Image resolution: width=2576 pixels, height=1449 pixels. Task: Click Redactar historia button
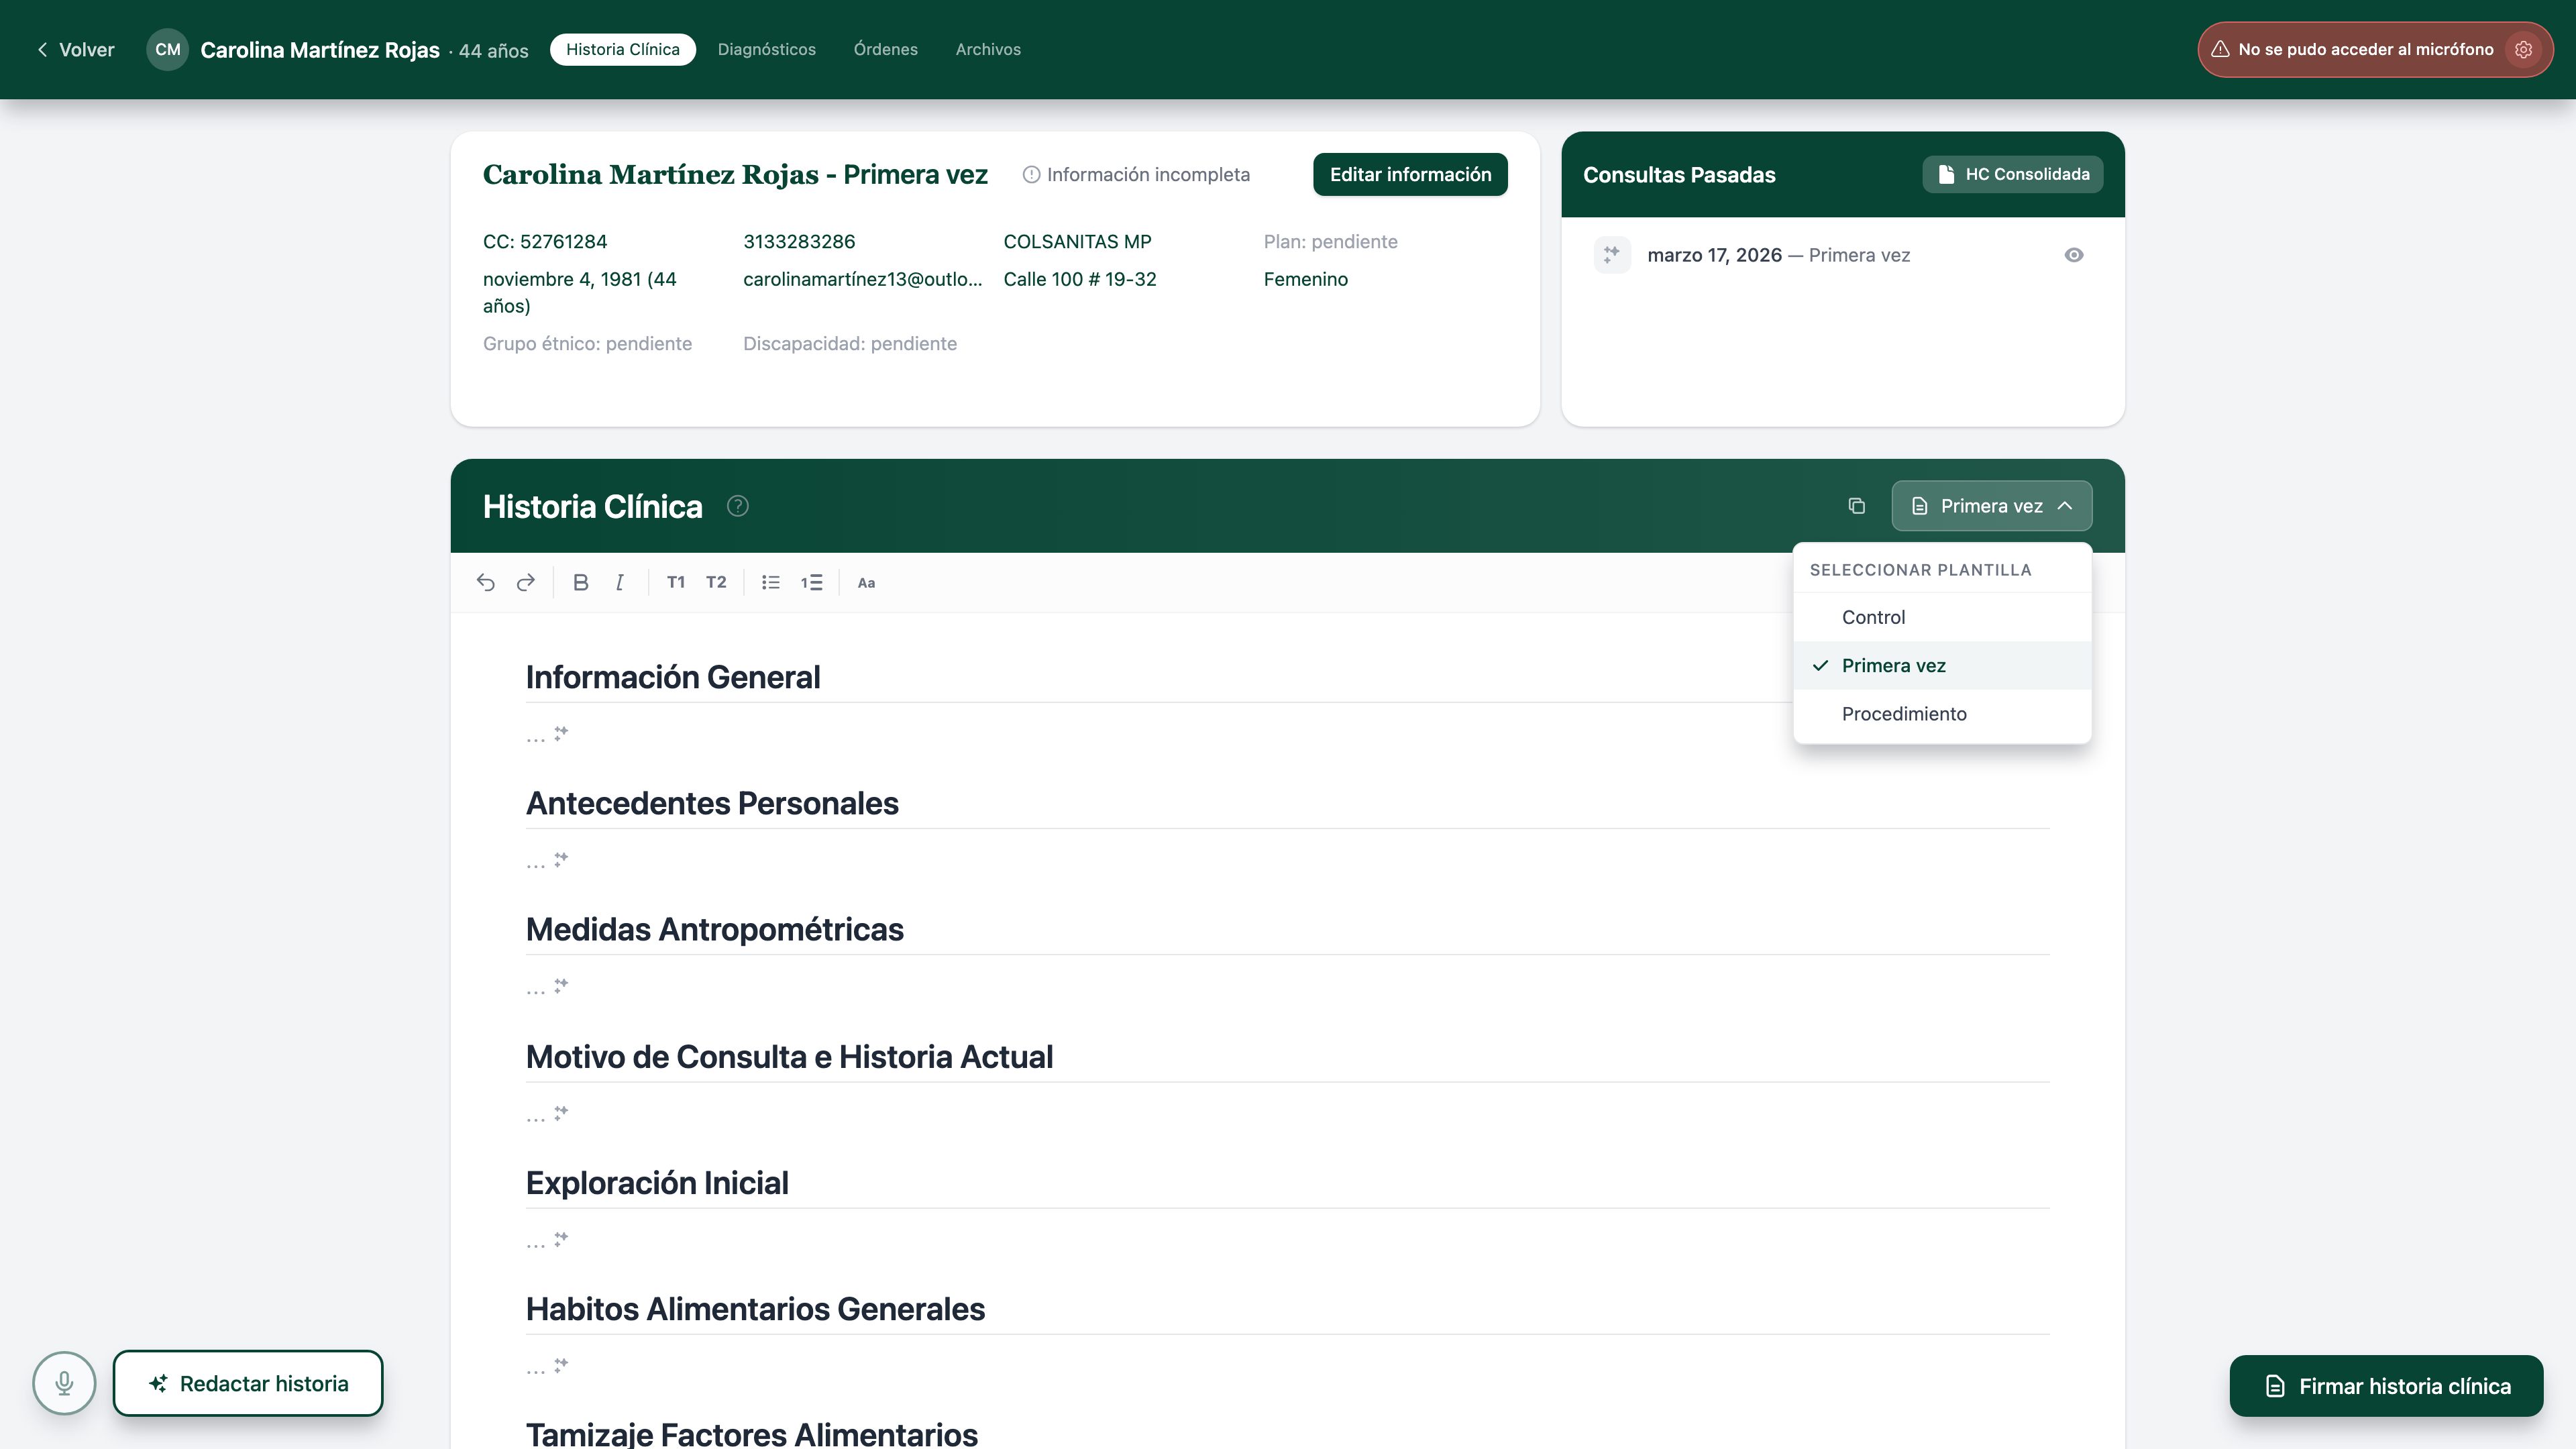click(x=248, y=1383)
